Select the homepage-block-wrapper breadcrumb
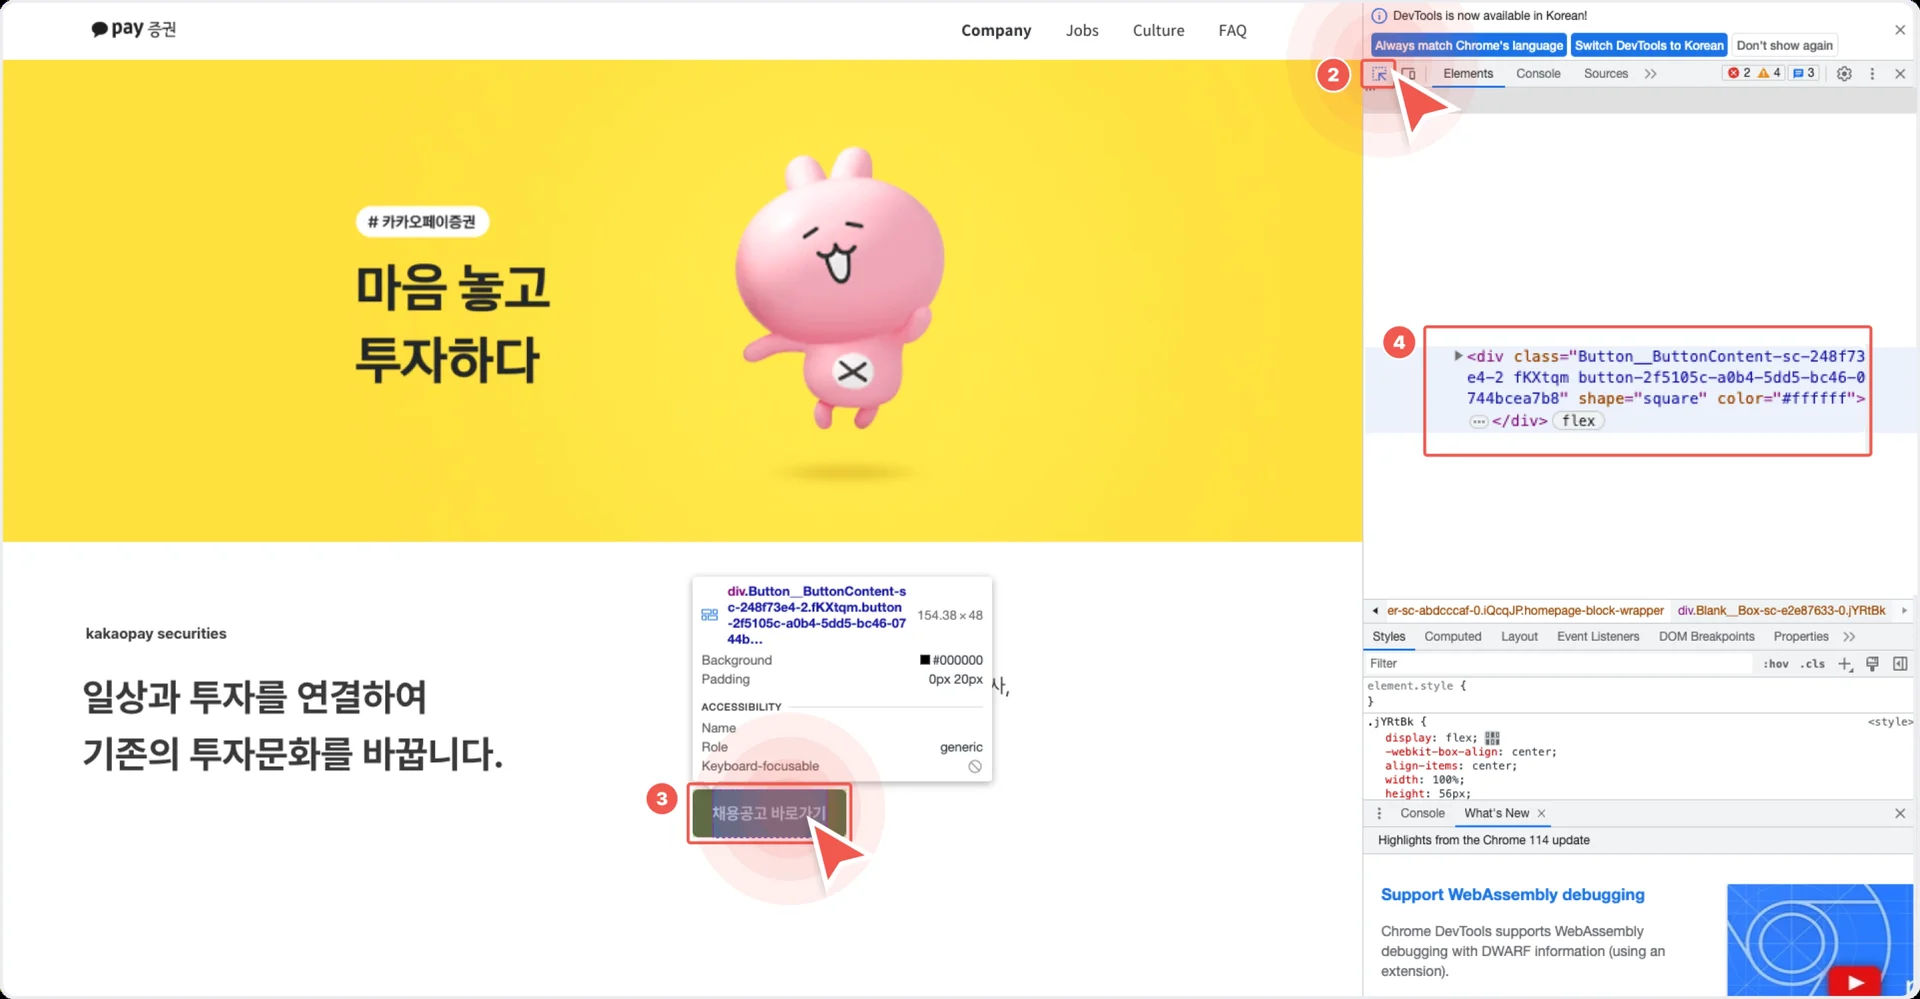 click(x=1525, y=611)
